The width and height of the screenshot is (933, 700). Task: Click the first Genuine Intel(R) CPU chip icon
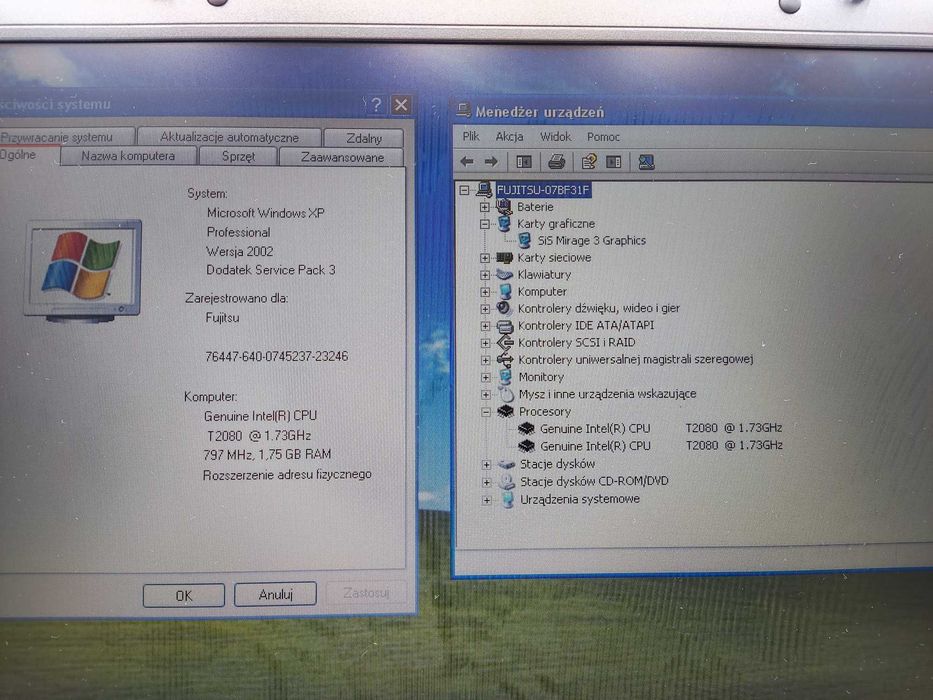(x=527, y=429)
